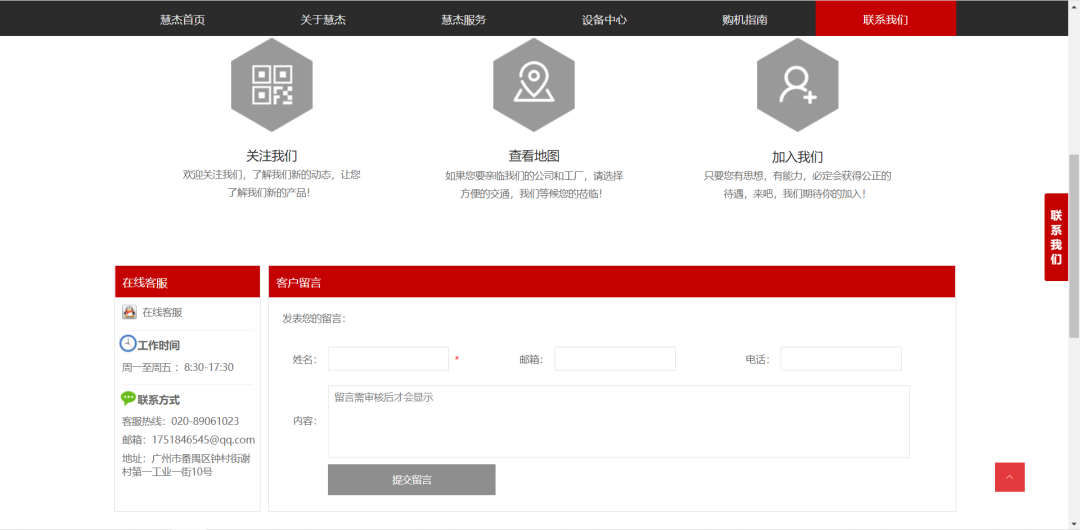1080x530 pixels.
Task: Focus the 姓名 input field
Action: pyautogui.click(x=388, y=359)
